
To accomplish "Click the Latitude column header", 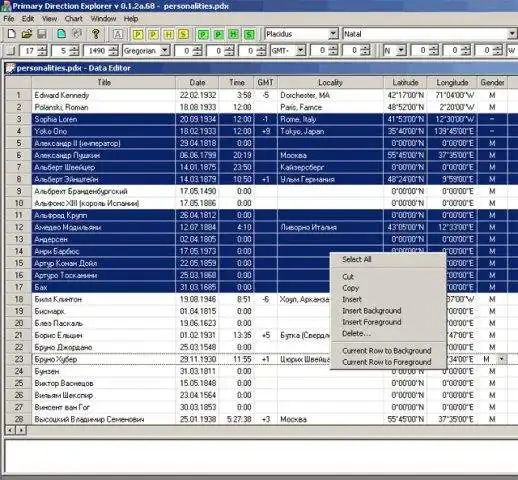I will coord(405,82).
